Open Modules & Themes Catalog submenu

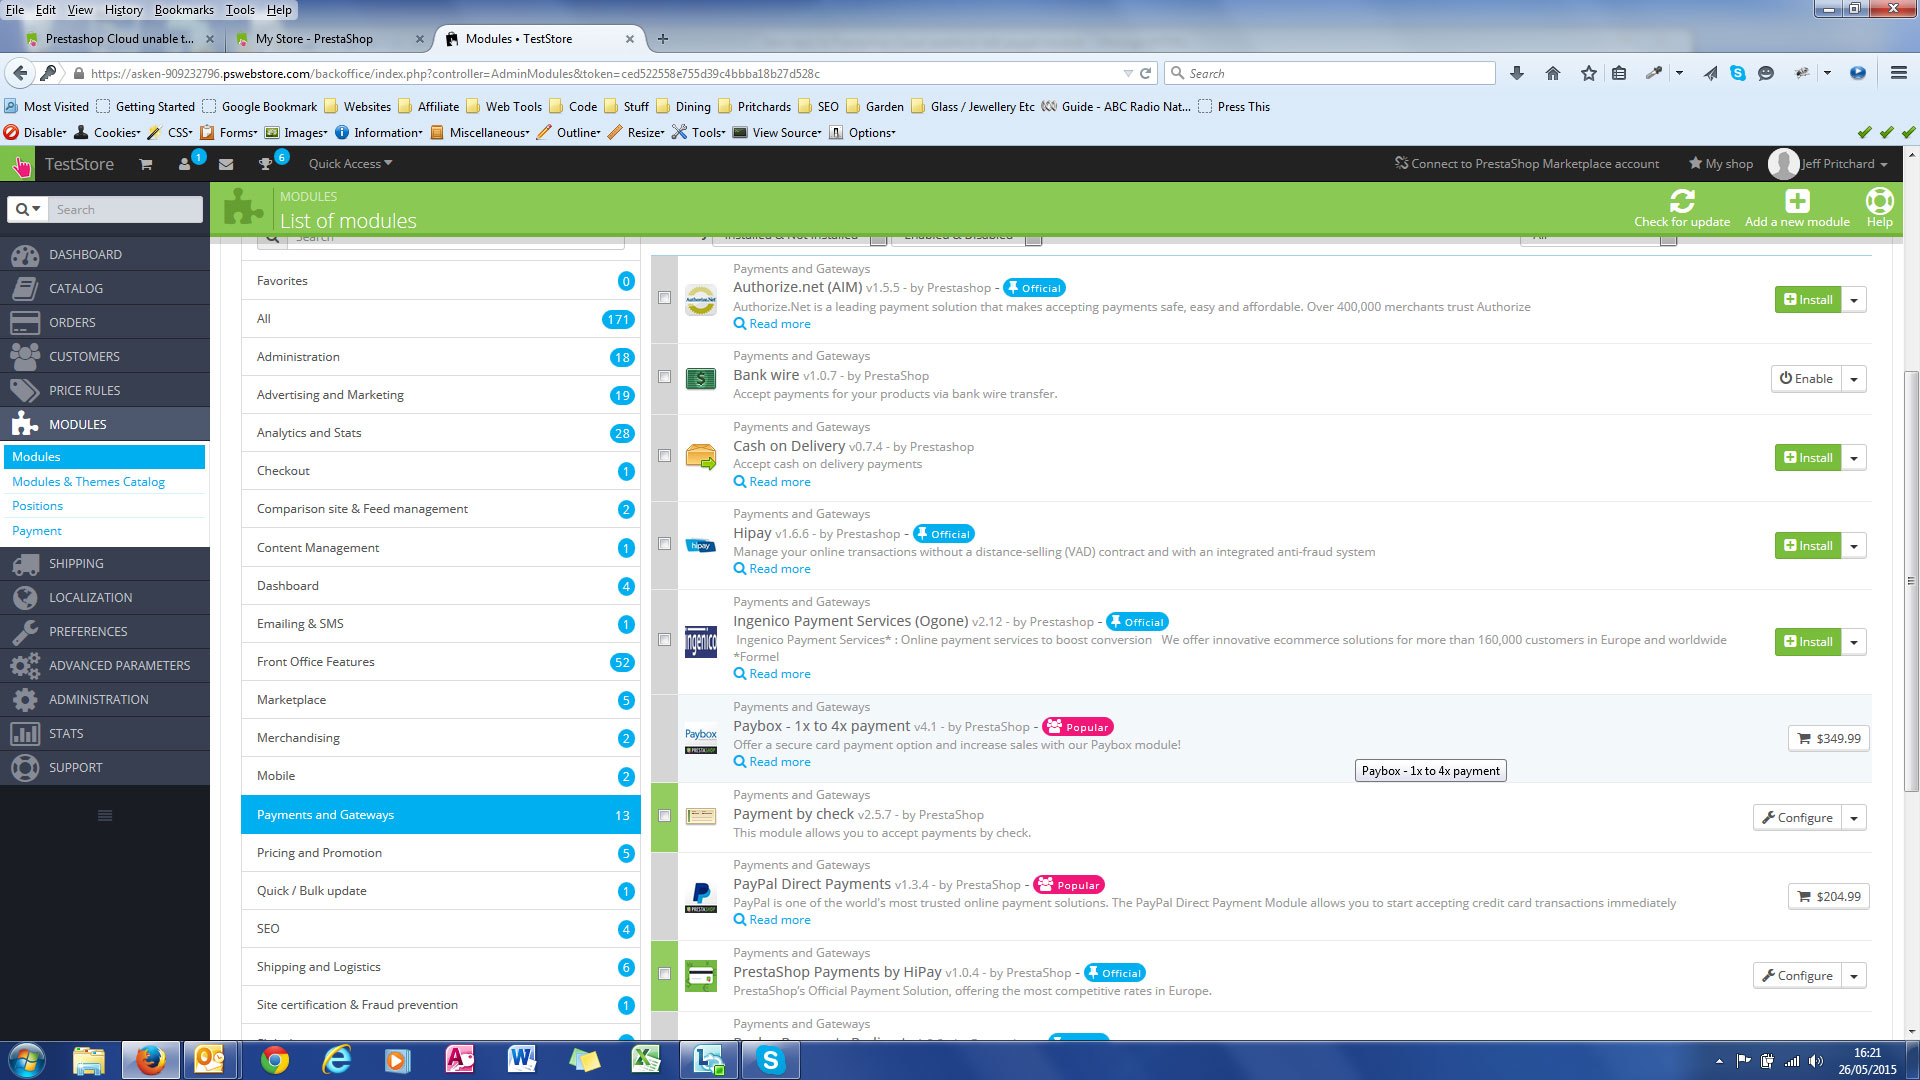88,482
